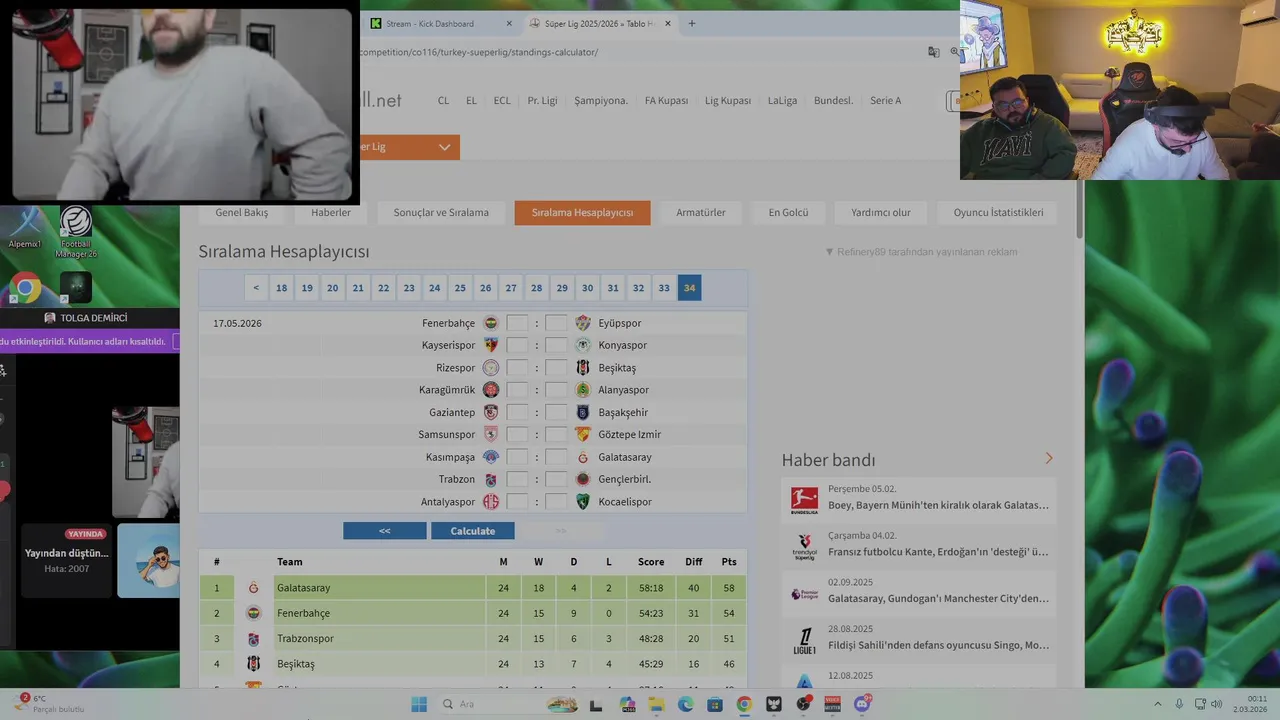Open news about Boey and Bayern Münih
This screenshot has width=1280, height=720.
pos(938,505)
